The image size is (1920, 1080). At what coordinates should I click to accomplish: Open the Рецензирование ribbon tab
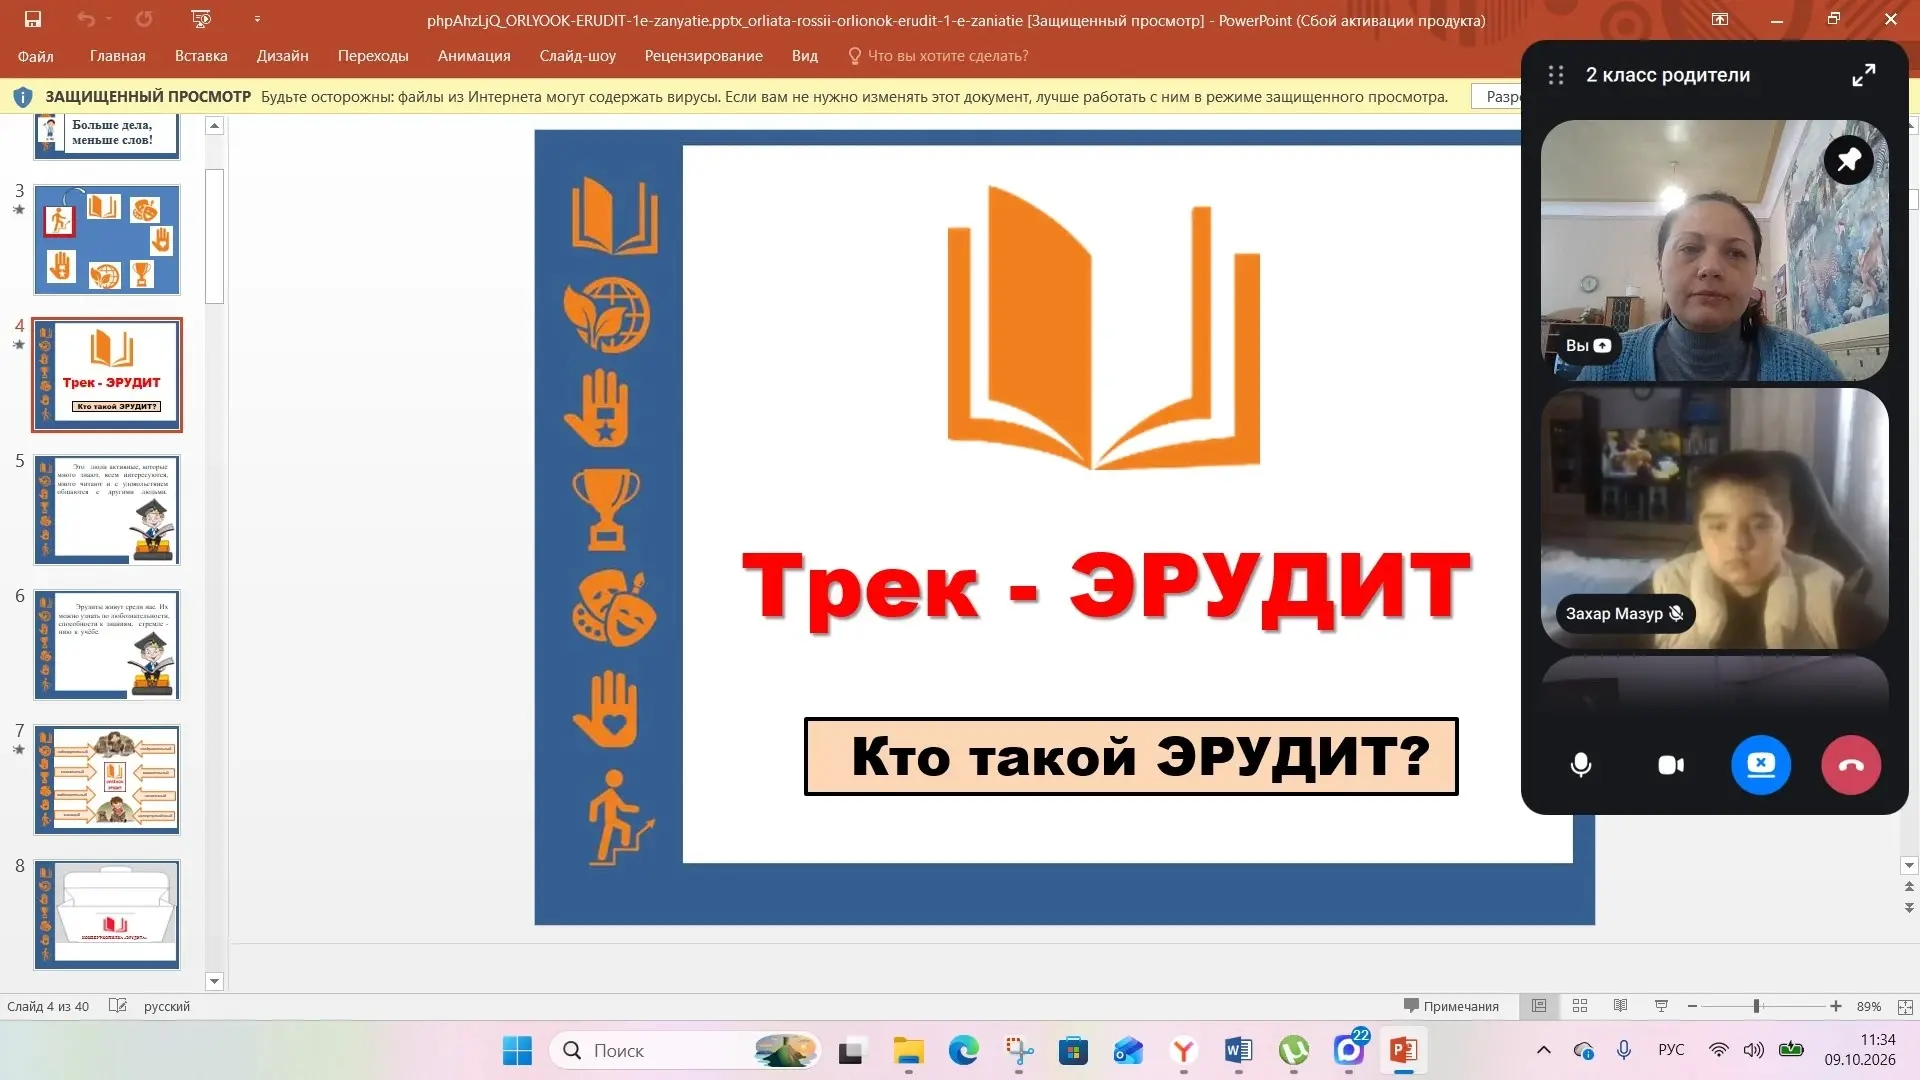click(703, 56)
